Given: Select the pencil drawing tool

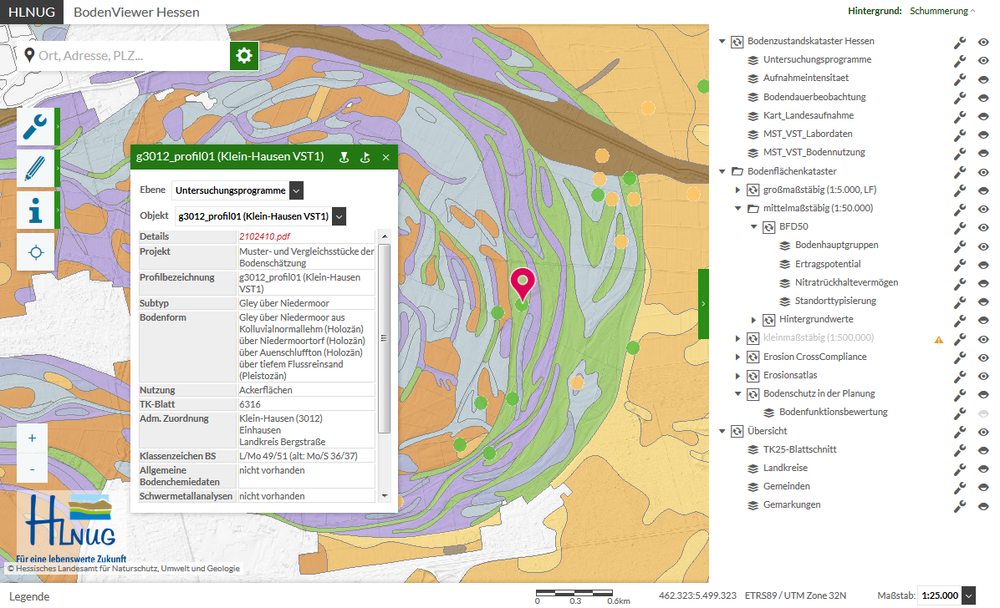Looking at the screenshot, I should point(37,168).
